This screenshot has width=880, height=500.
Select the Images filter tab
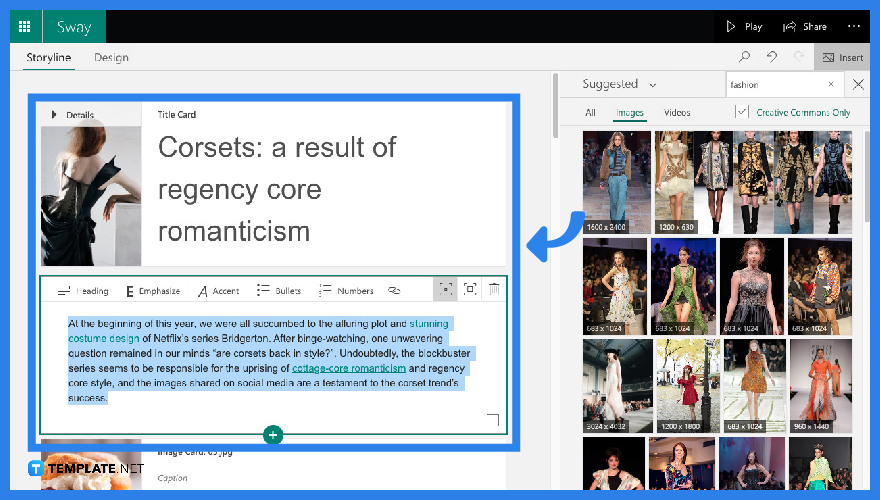click(x=630, y=113)
